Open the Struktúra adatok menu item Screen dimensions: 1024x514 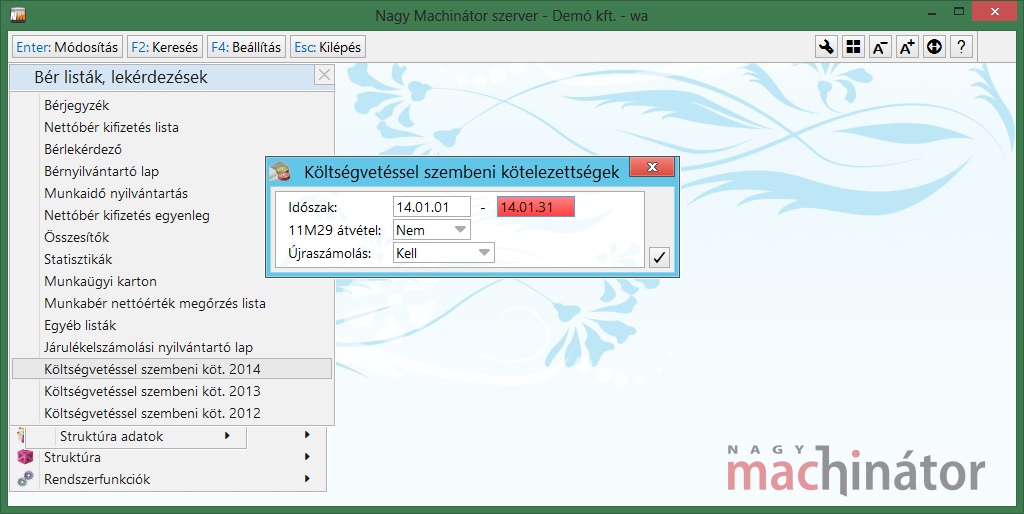tap(111, 436)
